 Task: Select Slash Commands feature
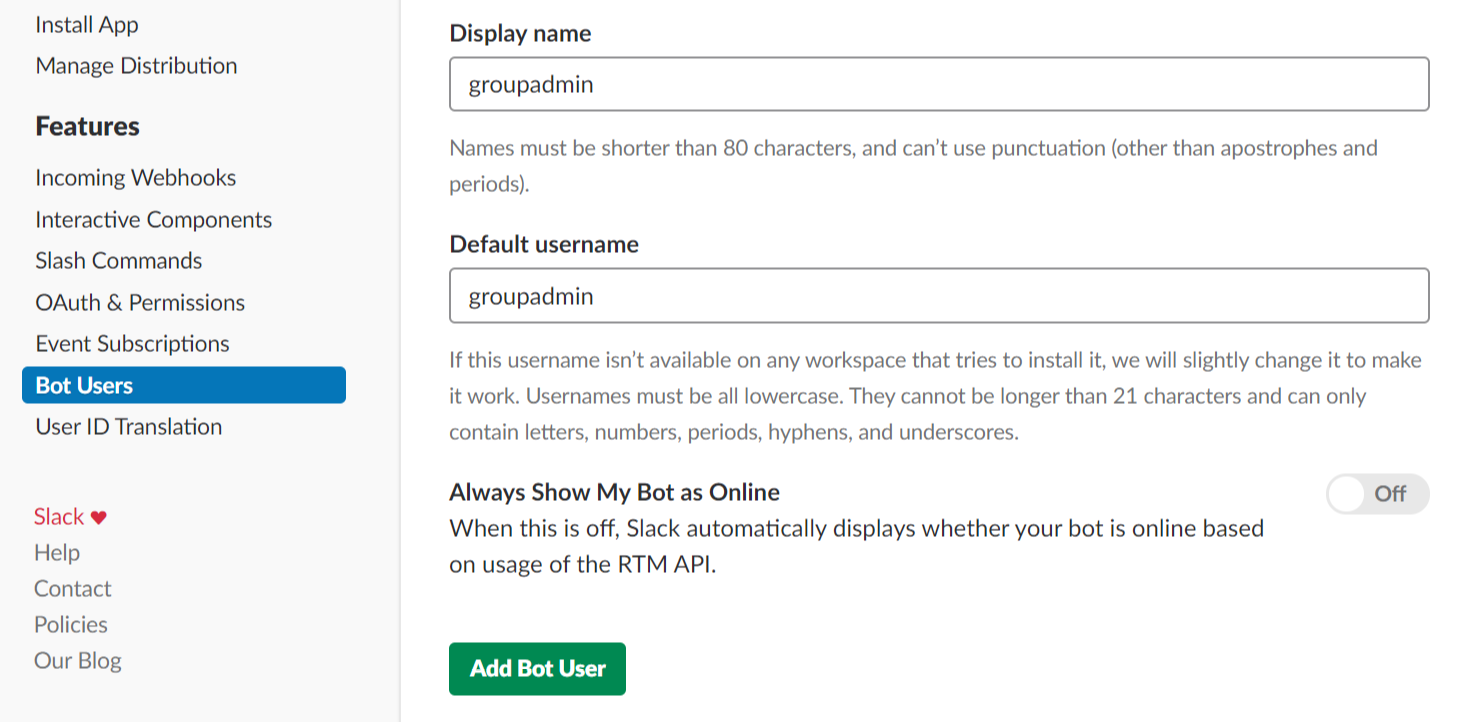119,261
